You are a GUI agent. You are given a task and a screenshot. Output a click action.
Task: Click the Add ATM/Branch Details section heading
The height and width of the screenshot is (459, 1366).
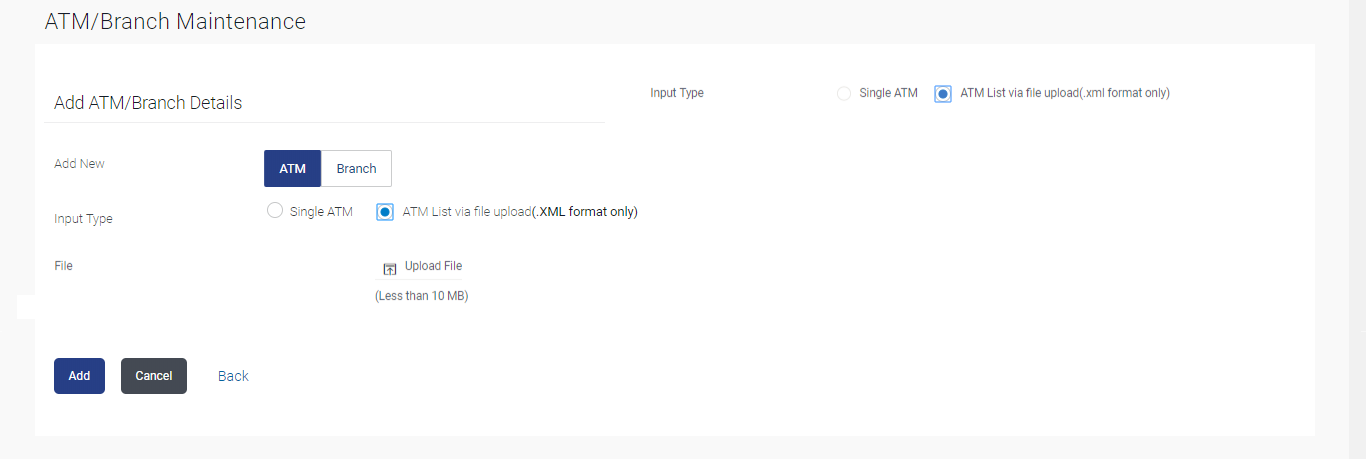tap(148, 102)
